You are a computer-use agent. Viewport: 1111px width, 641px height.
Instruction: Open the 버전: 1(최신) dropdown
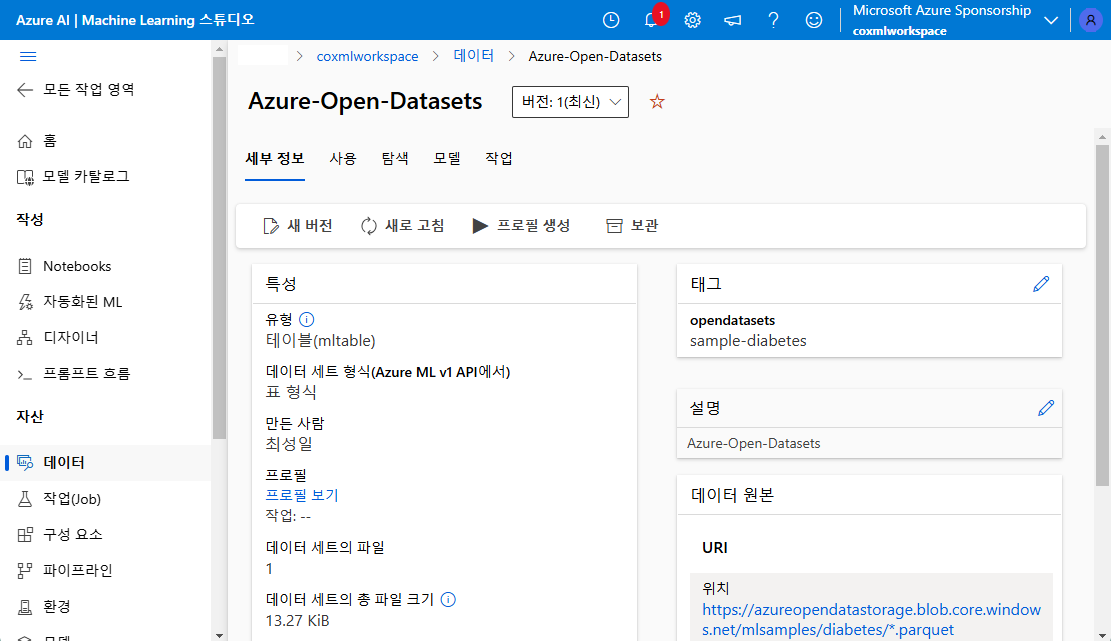[570, 102]
